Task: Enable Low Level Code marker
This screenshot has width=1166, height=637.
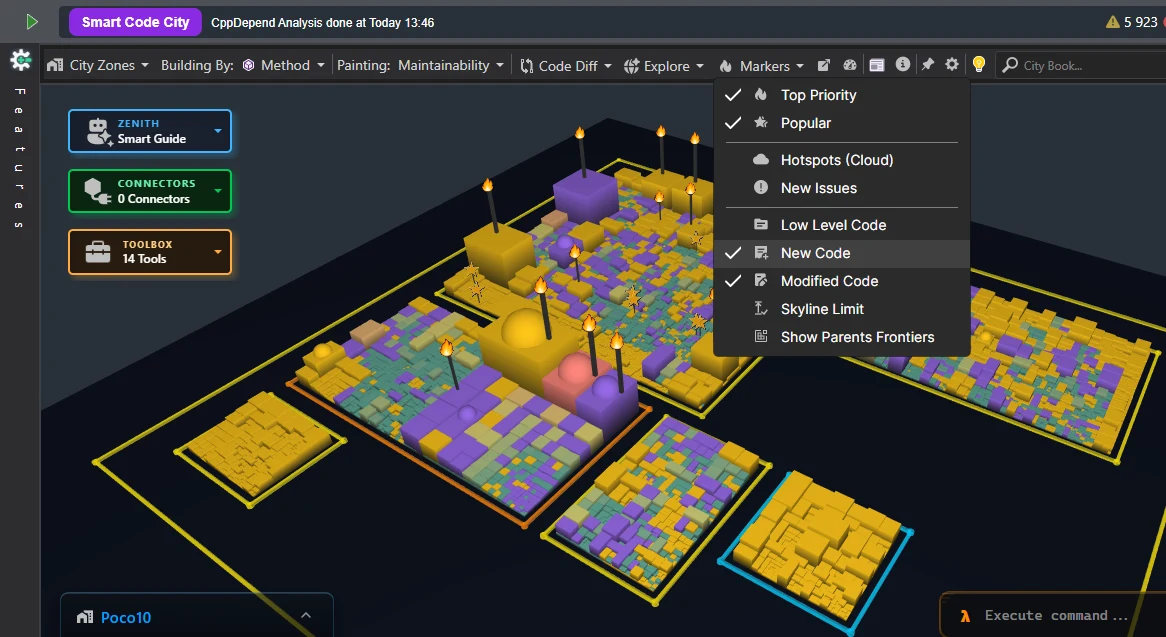Action: point(841,224)
